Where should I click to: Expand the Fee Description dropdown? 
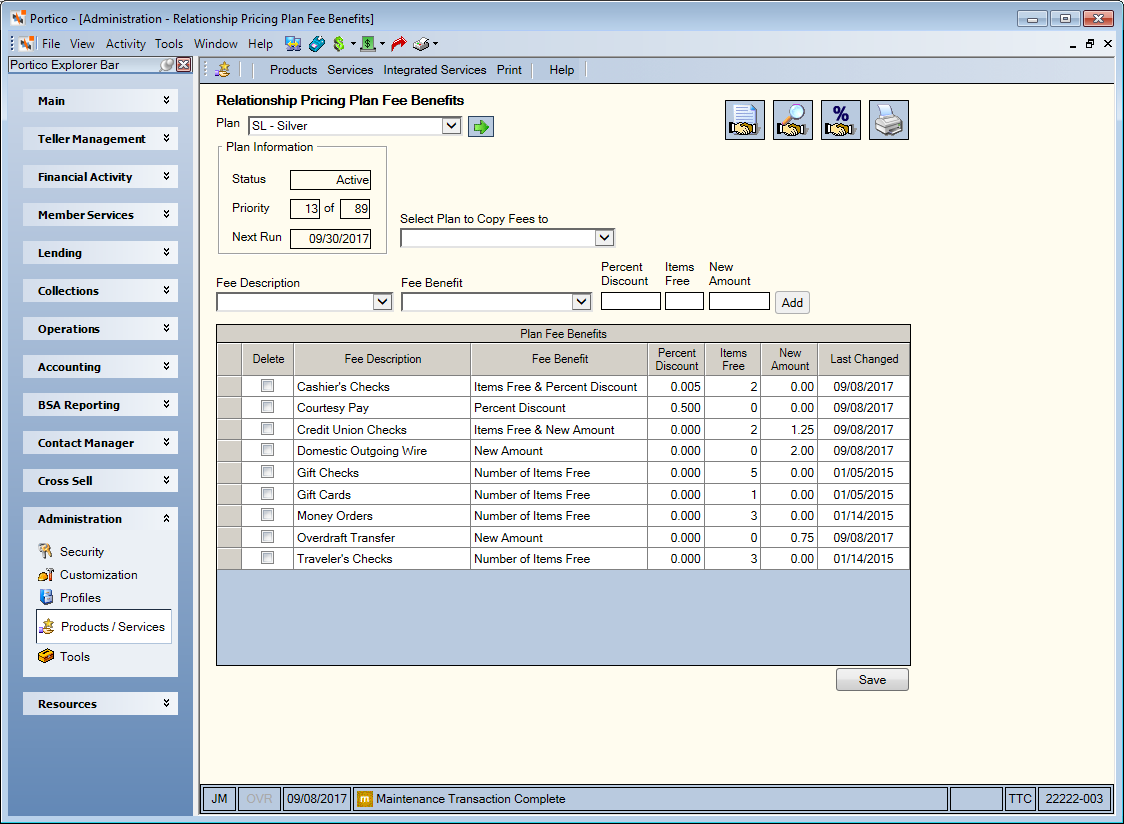304,302
